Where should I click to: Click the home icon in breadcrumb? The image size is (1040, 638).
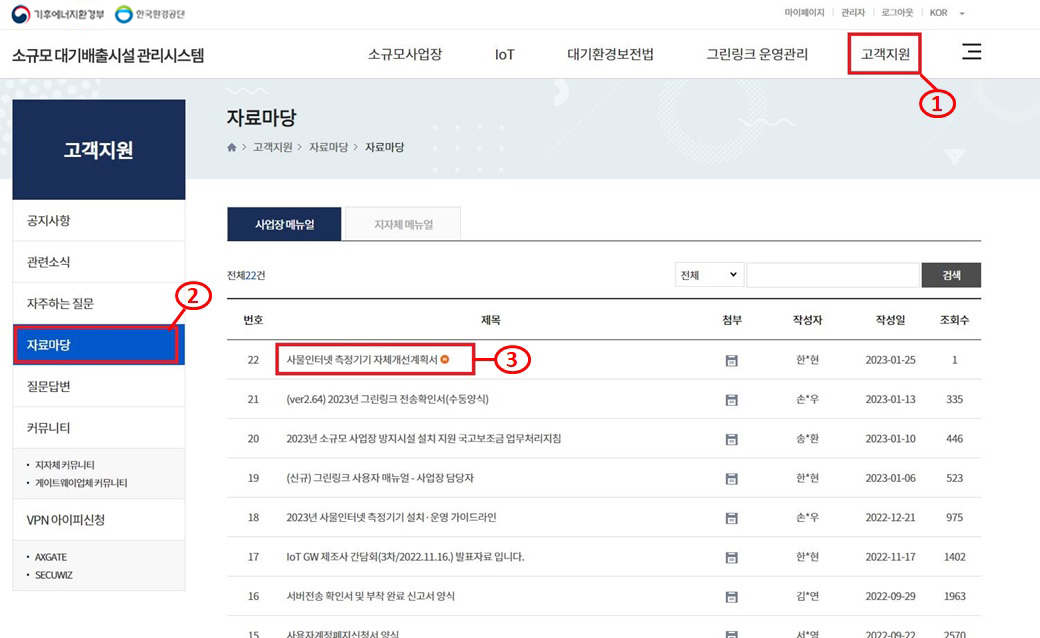tap(232, 147)
